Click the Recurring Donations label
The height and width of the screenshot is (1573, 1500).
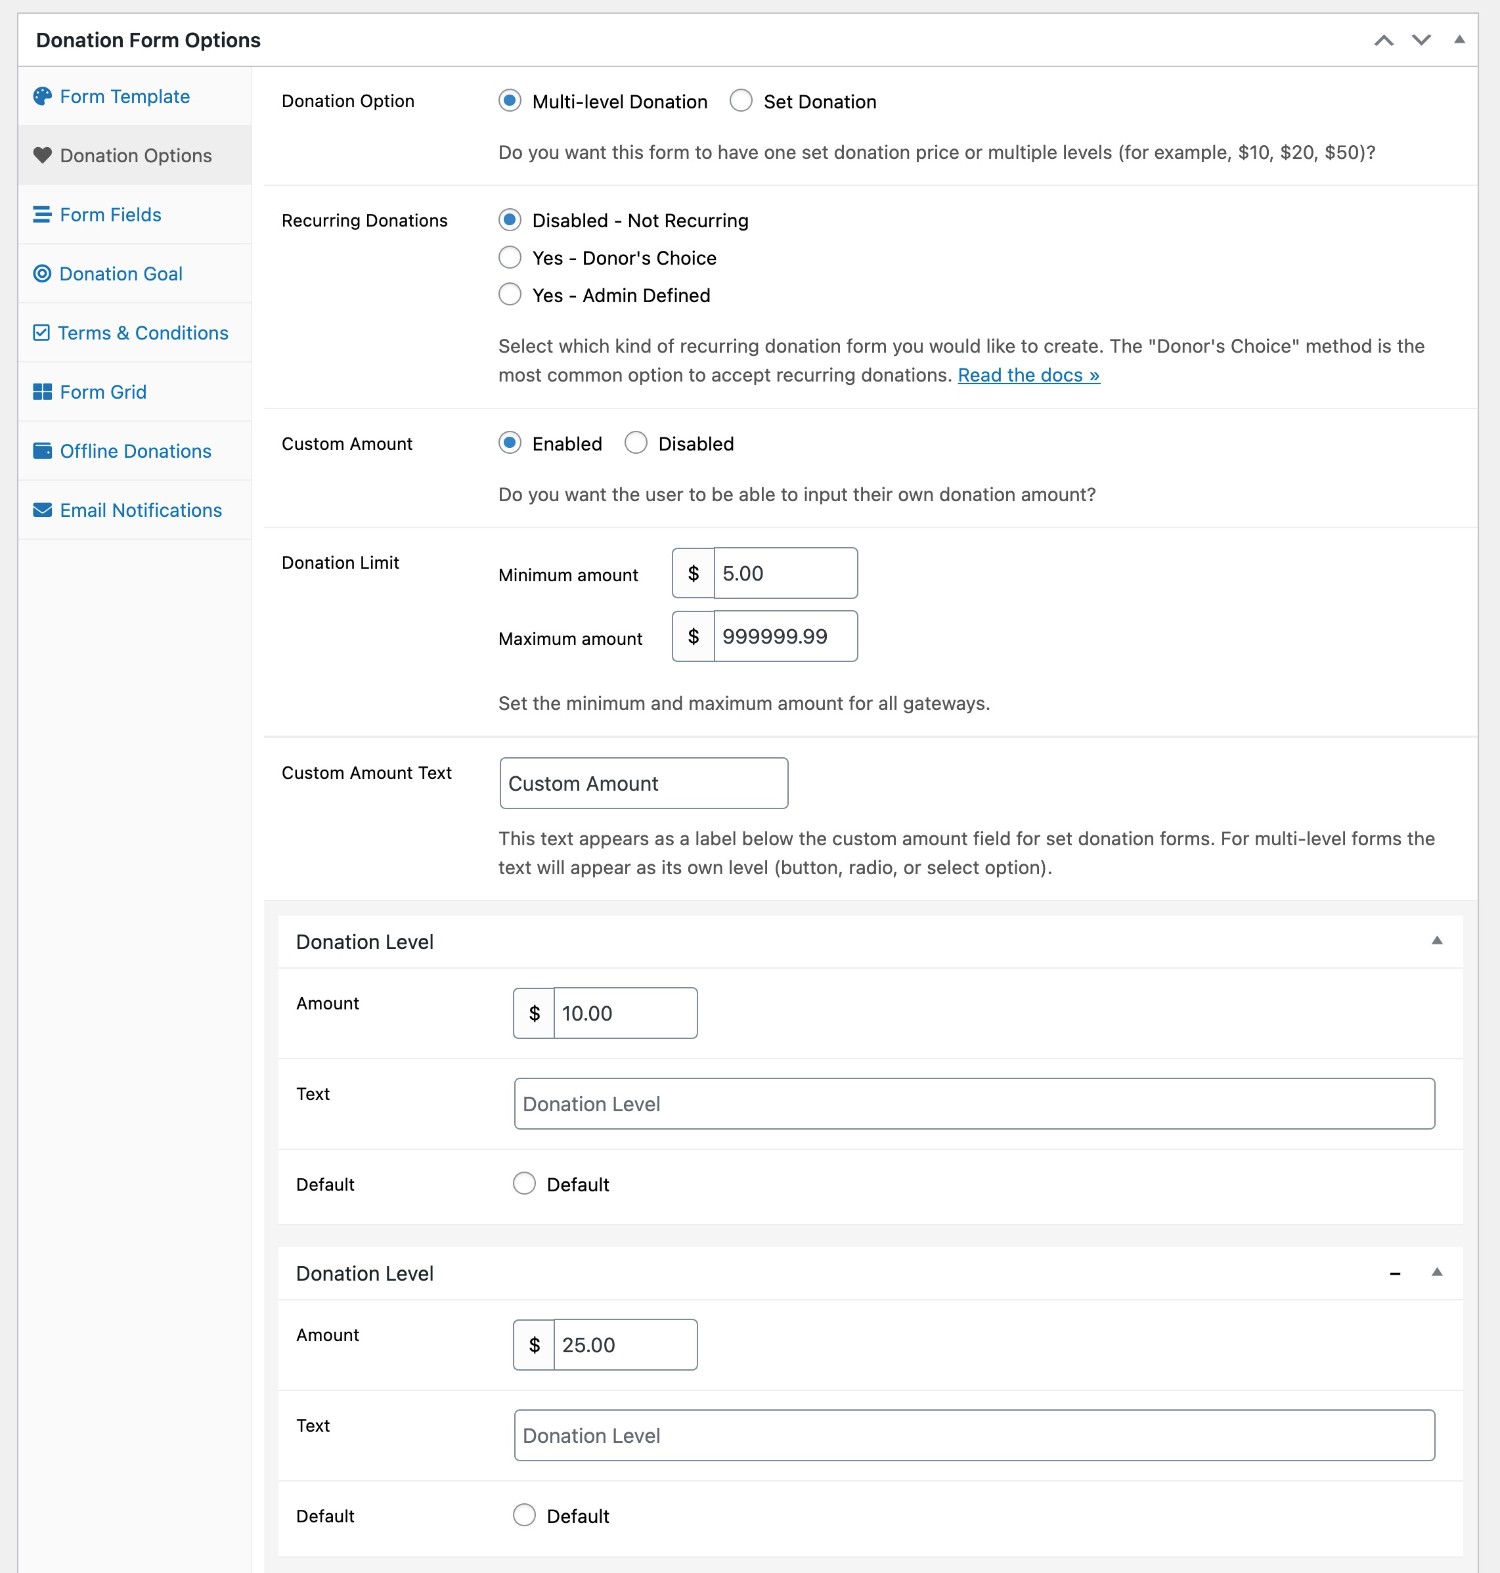(365, 220)
